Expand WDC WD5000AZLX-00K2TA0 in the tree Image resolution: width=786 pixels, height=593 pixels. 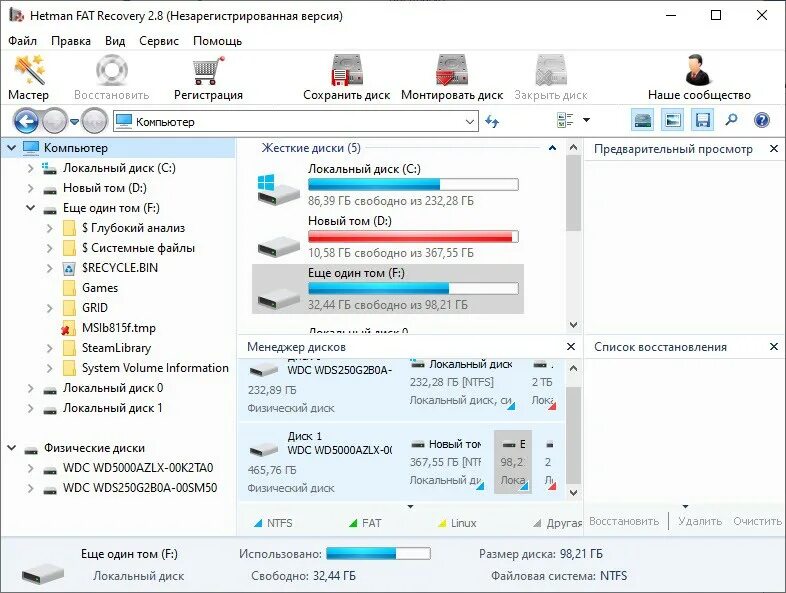coord(31,469)
